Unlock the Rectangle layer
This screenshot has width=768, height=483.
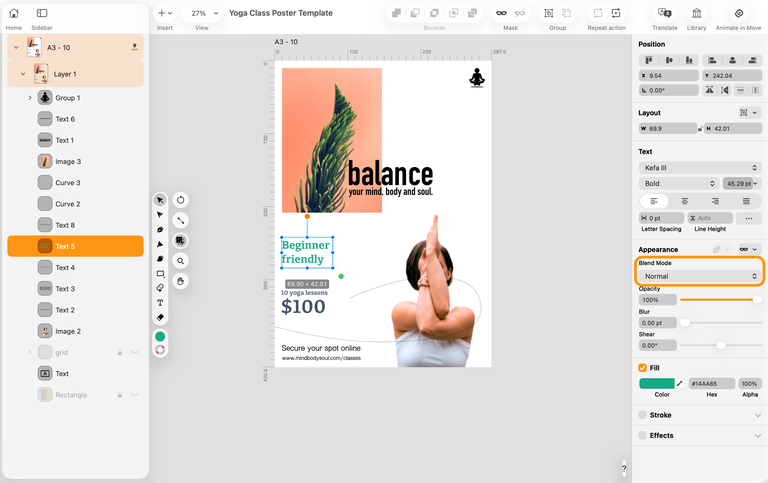(120, 395)
